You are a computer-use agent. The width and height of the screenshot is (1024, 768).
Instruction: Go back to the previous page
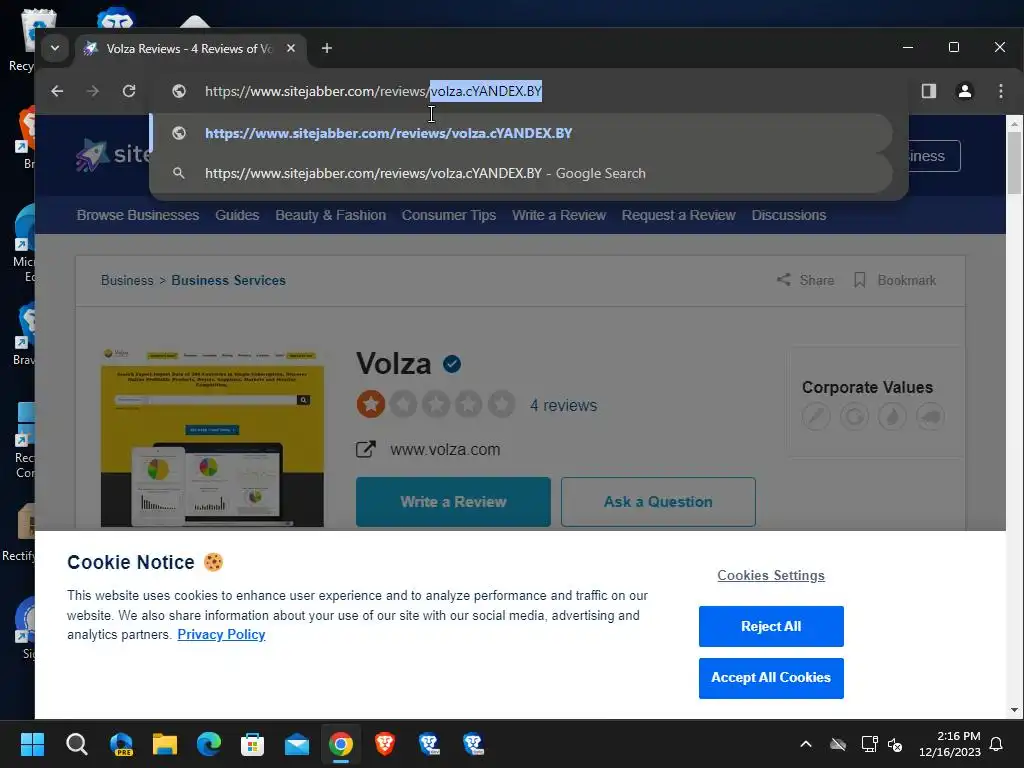pyautogui.click(x=57, y=91)
